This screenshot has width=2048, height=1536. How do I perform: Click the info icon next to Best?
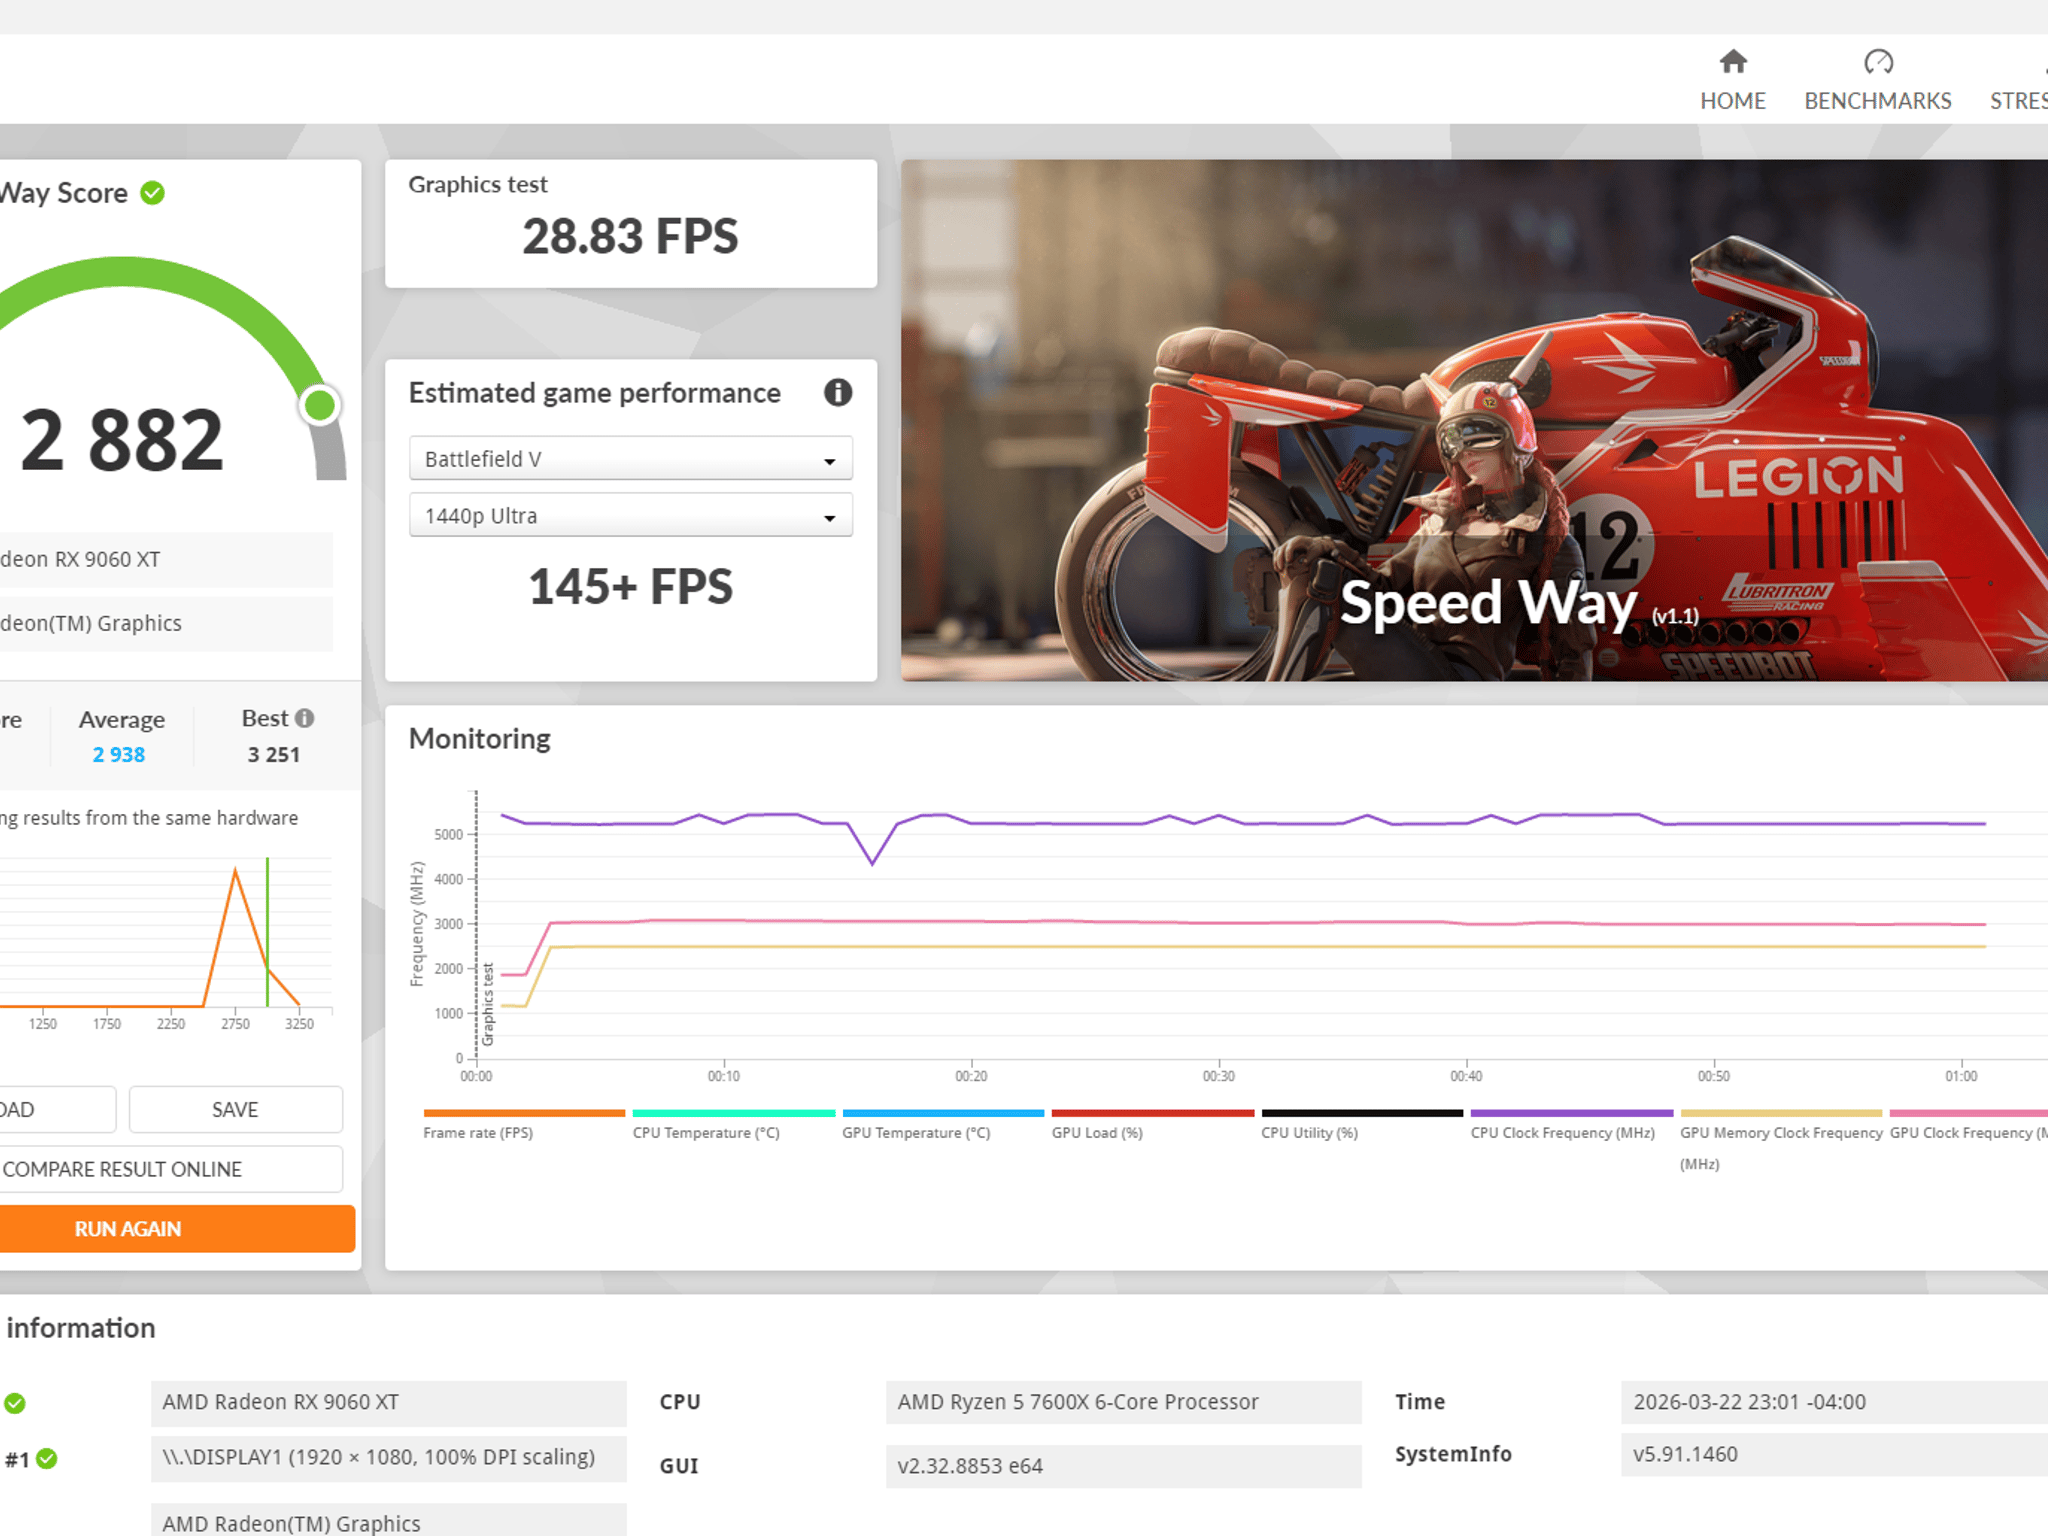305,718
